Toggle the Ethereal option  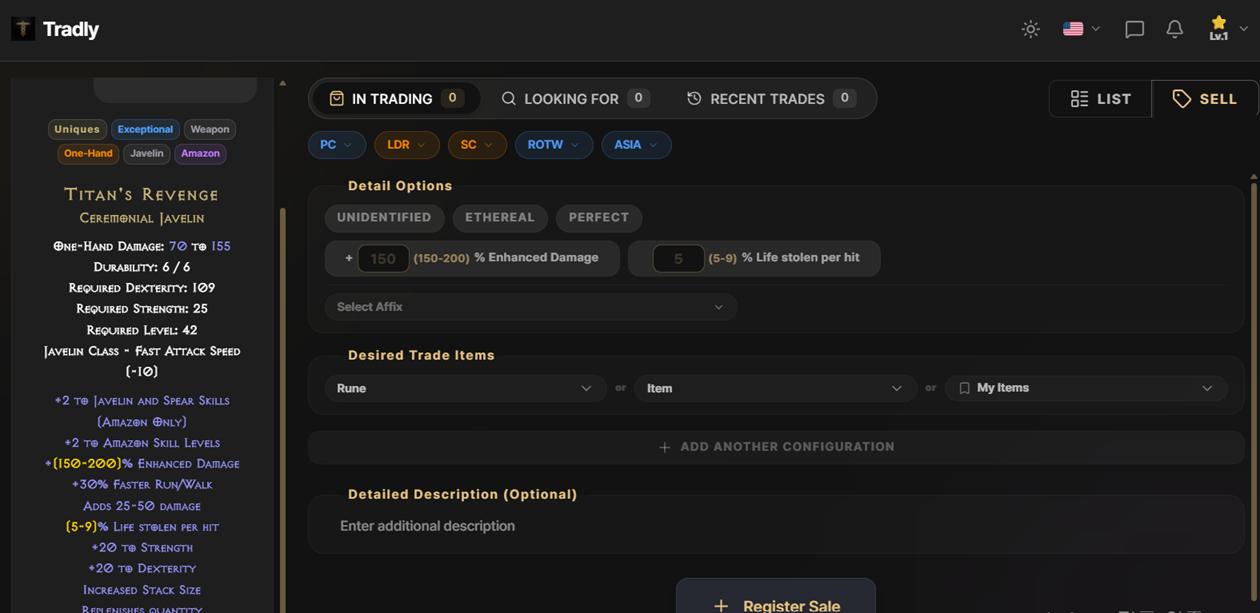(500, 217)
